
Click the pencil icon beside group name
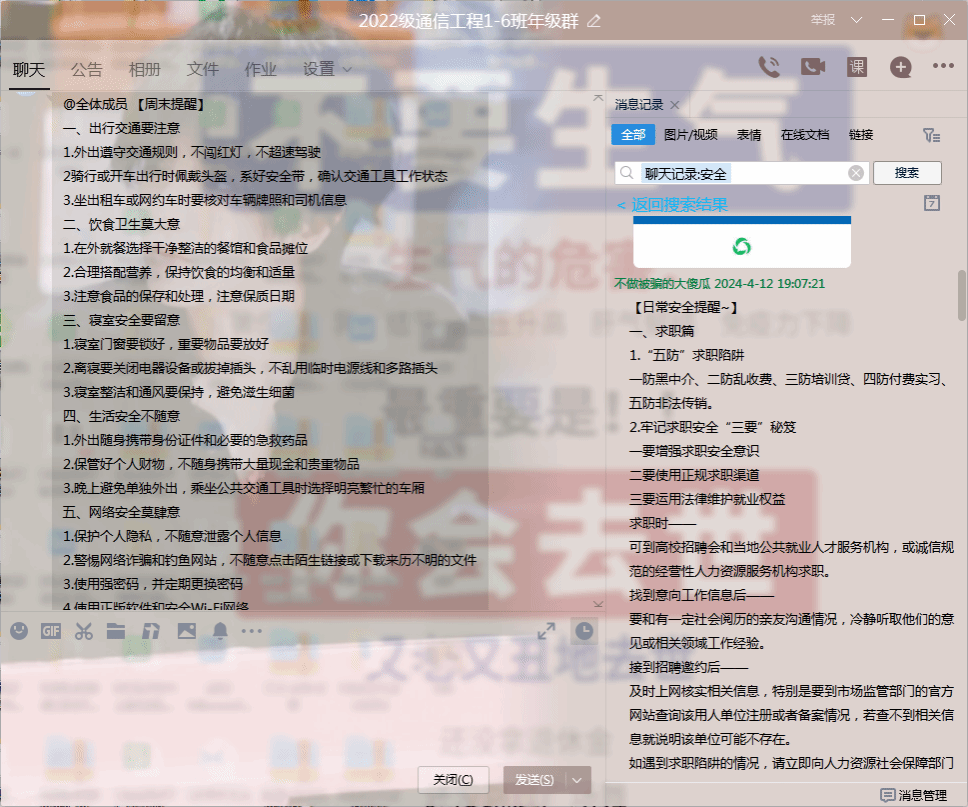pyautogui.click(x=594, y=21)
